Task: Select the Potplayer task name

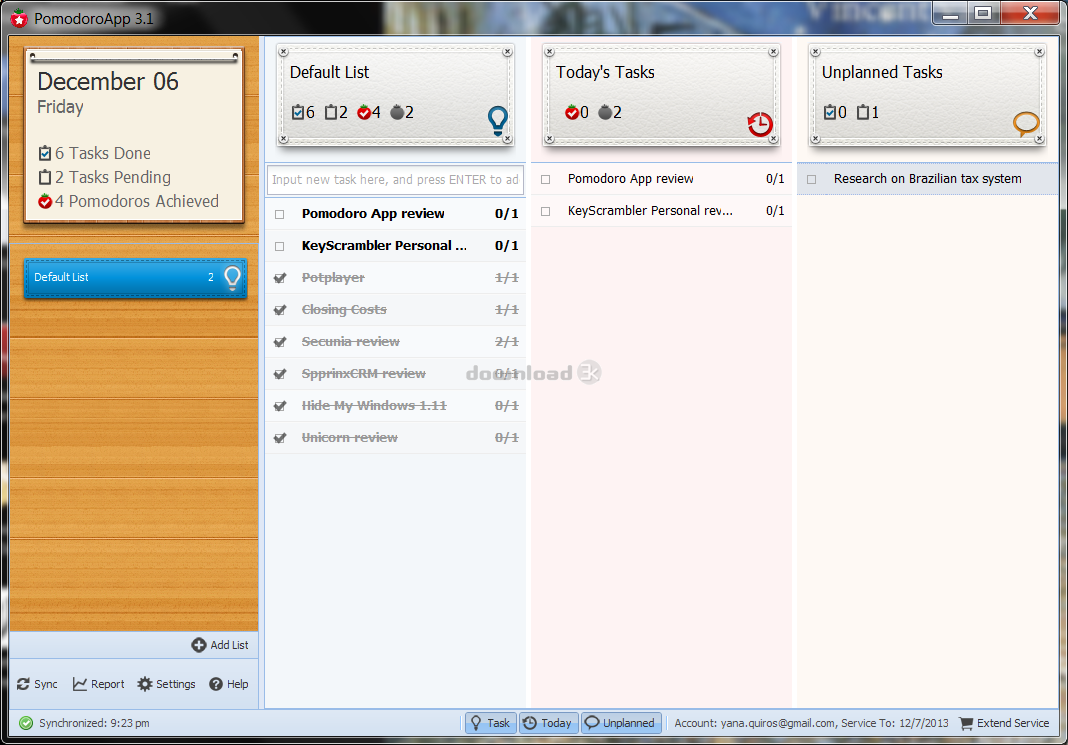Action: (333, 278)
